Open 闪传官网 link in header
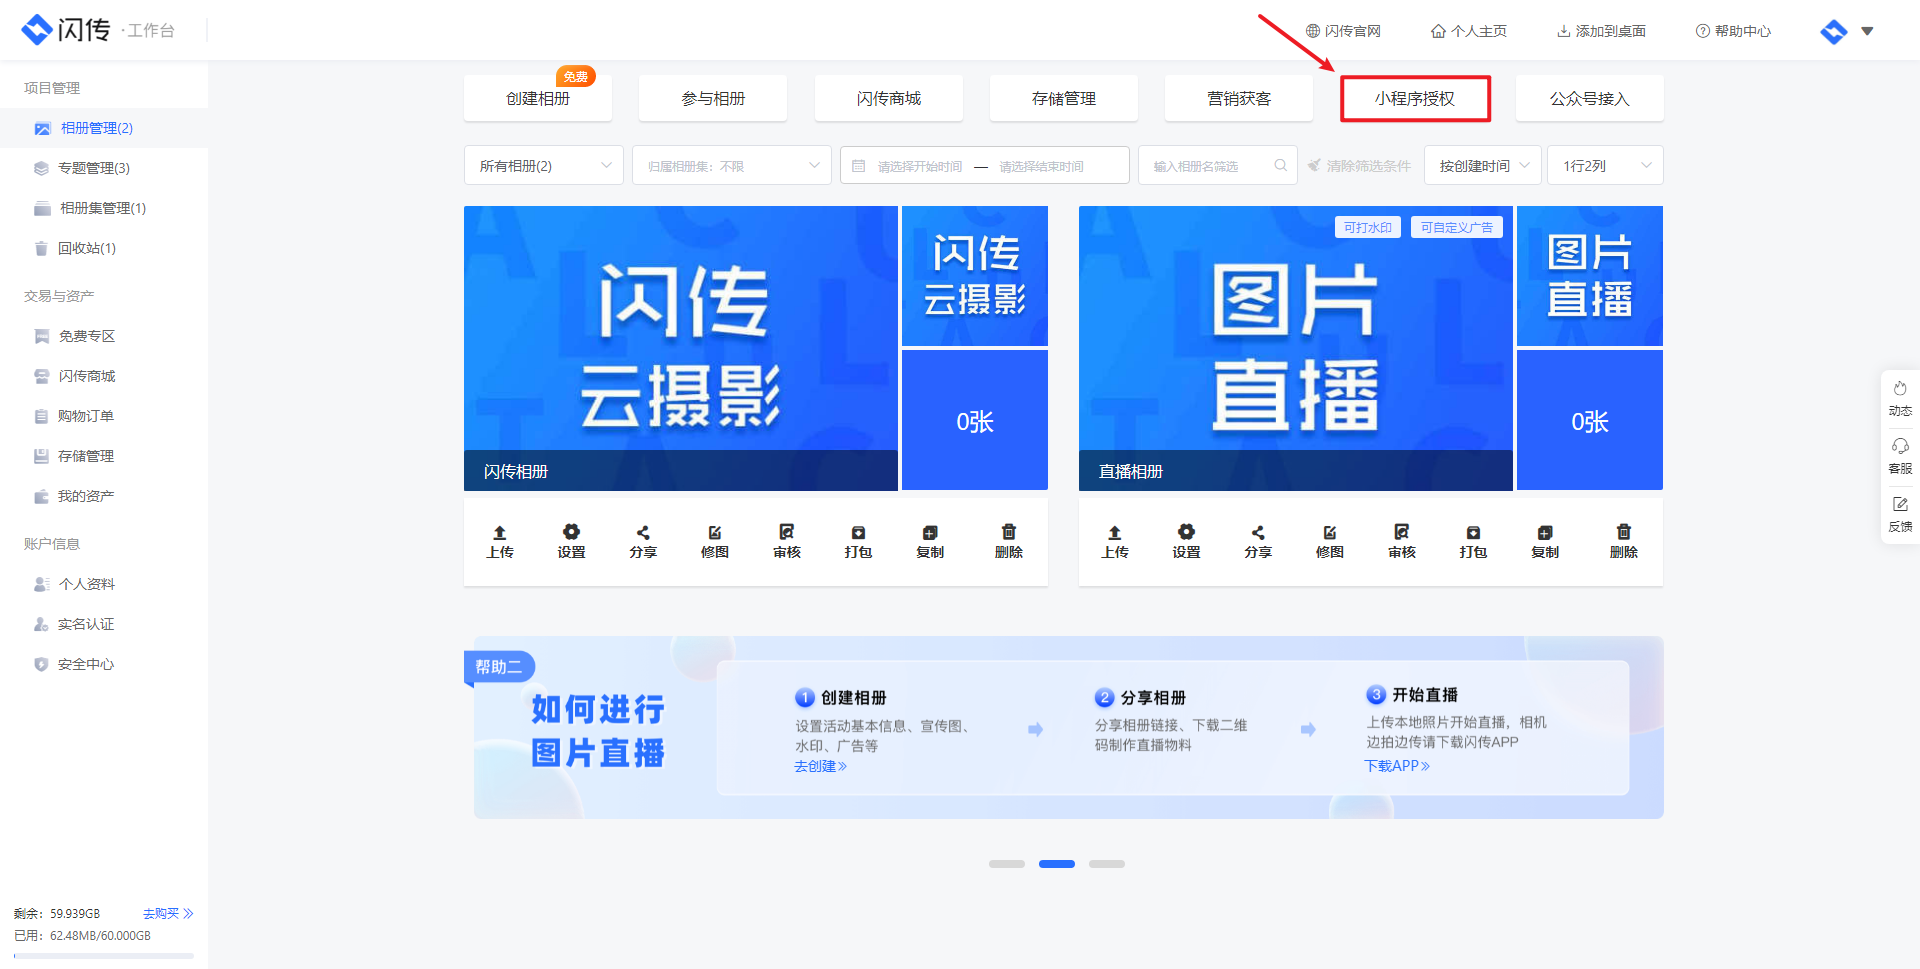1920x969 pixels. tap(1343, 31)
